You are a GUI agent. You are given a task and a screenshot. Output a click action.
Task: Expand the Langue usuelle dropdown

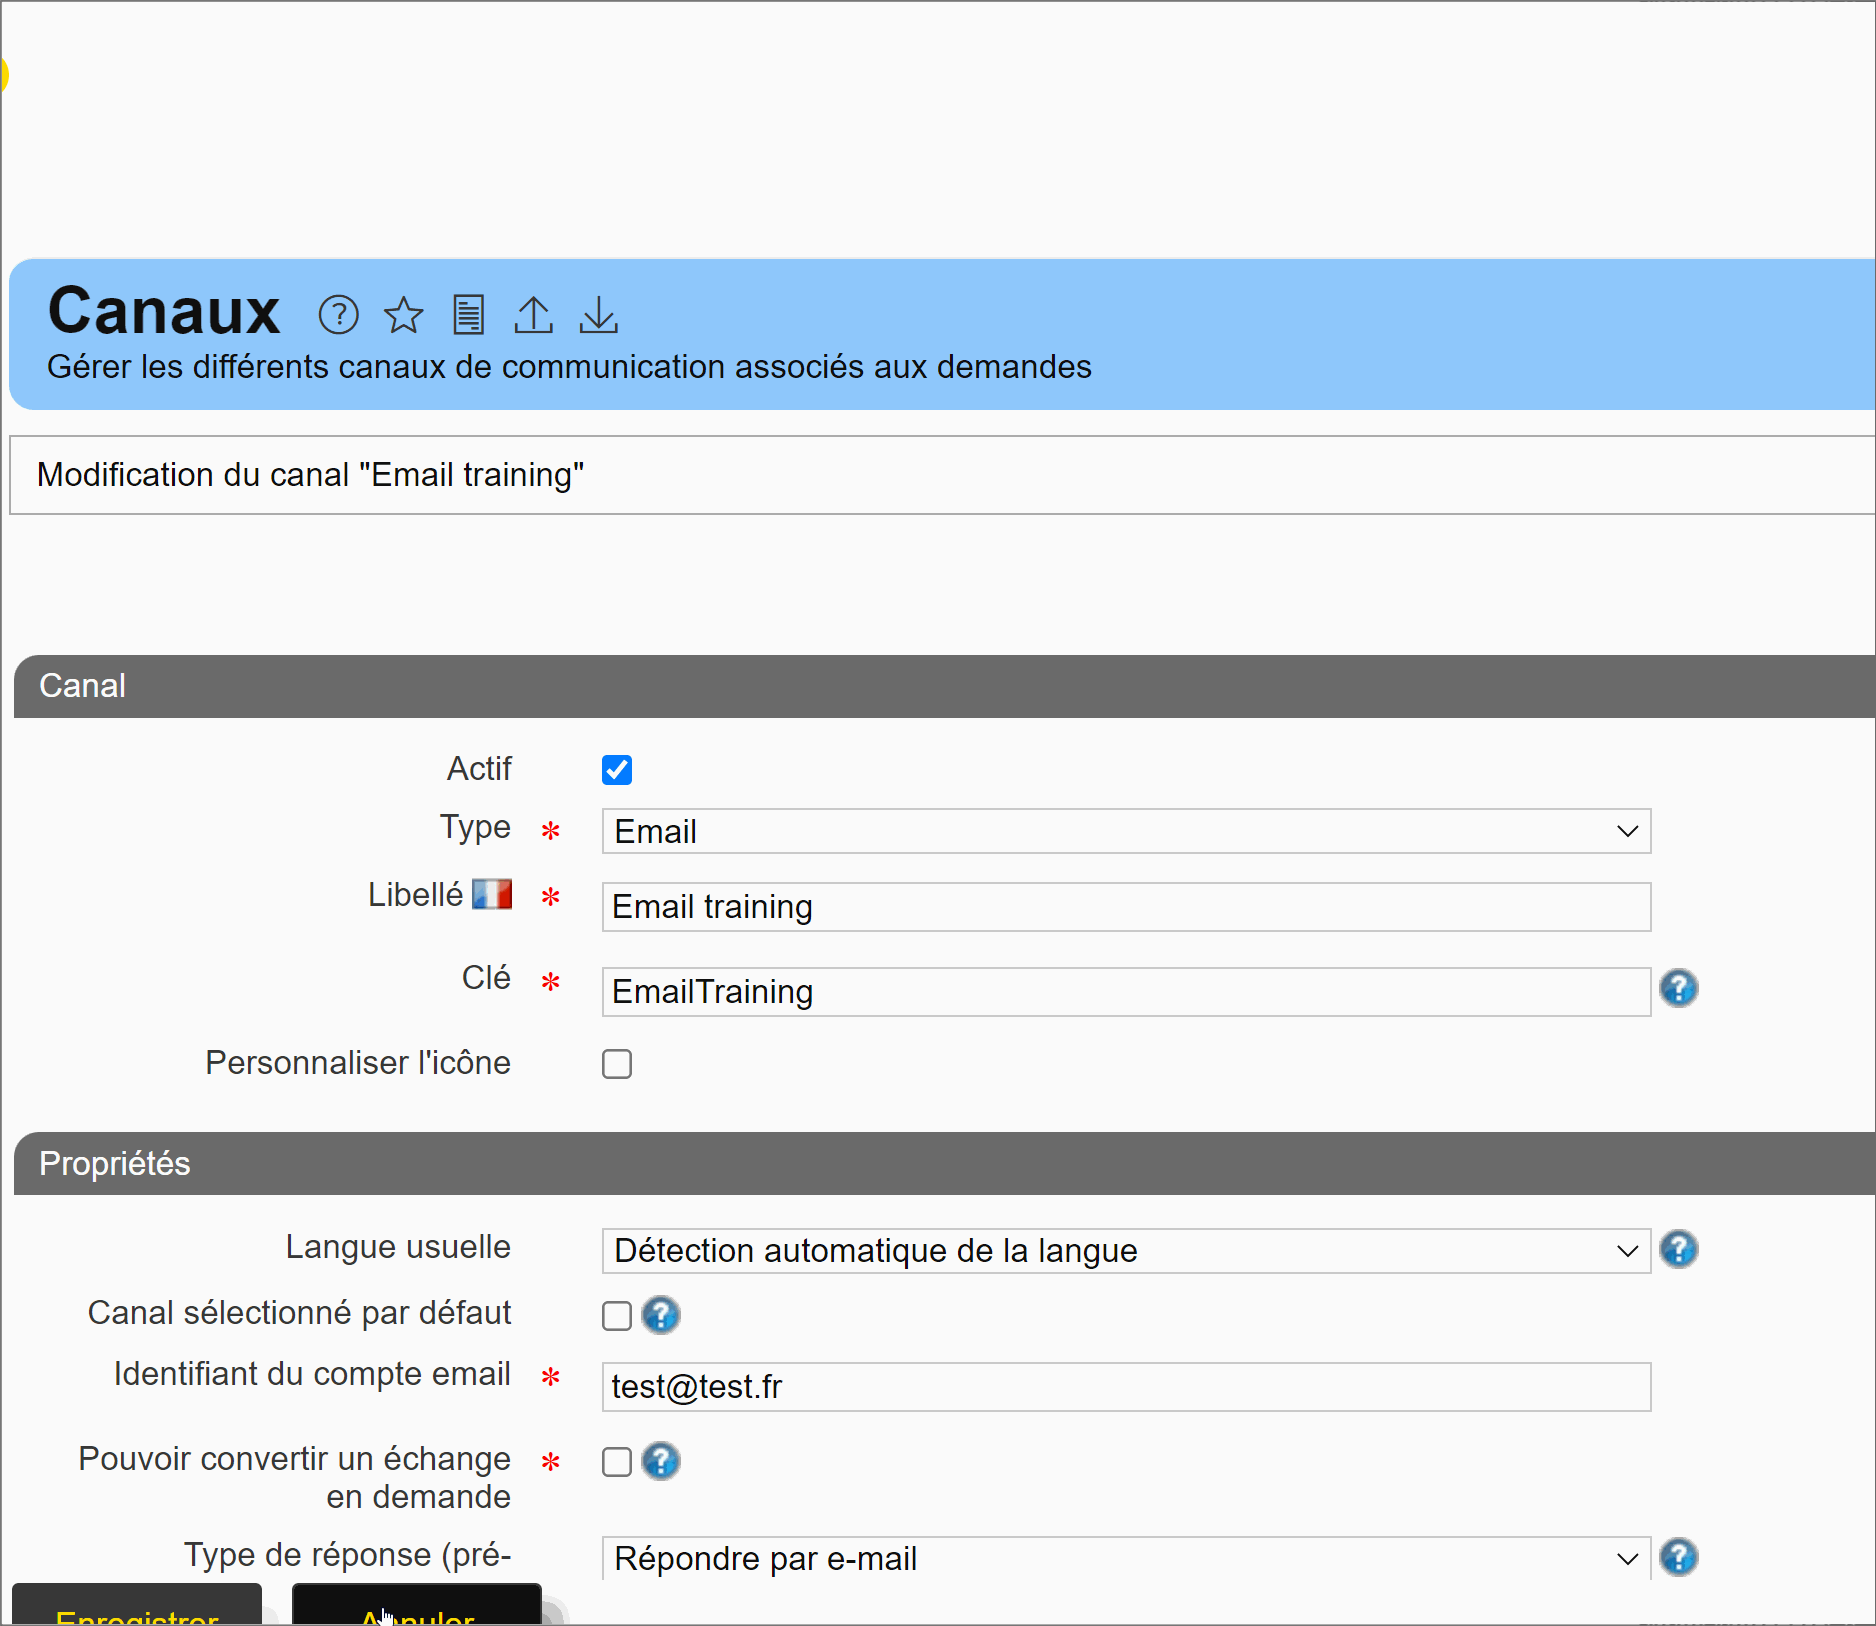pos(1125,1251)
